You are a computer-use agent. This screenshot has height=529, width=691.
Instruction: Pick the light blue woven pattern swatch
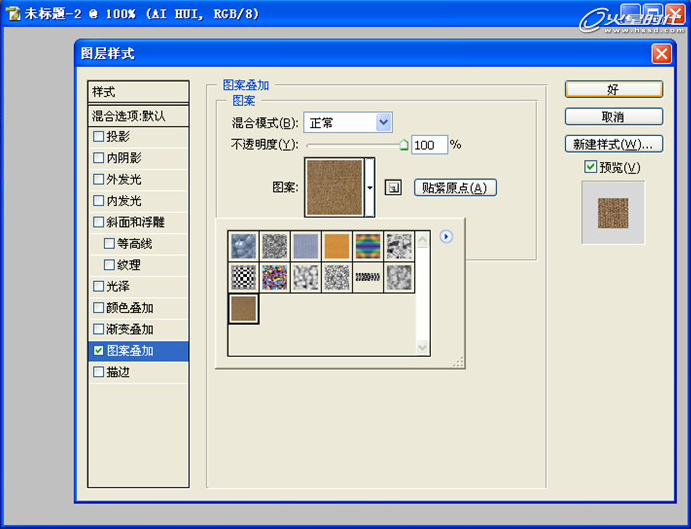pyautogui.click(x=306, y=246)
